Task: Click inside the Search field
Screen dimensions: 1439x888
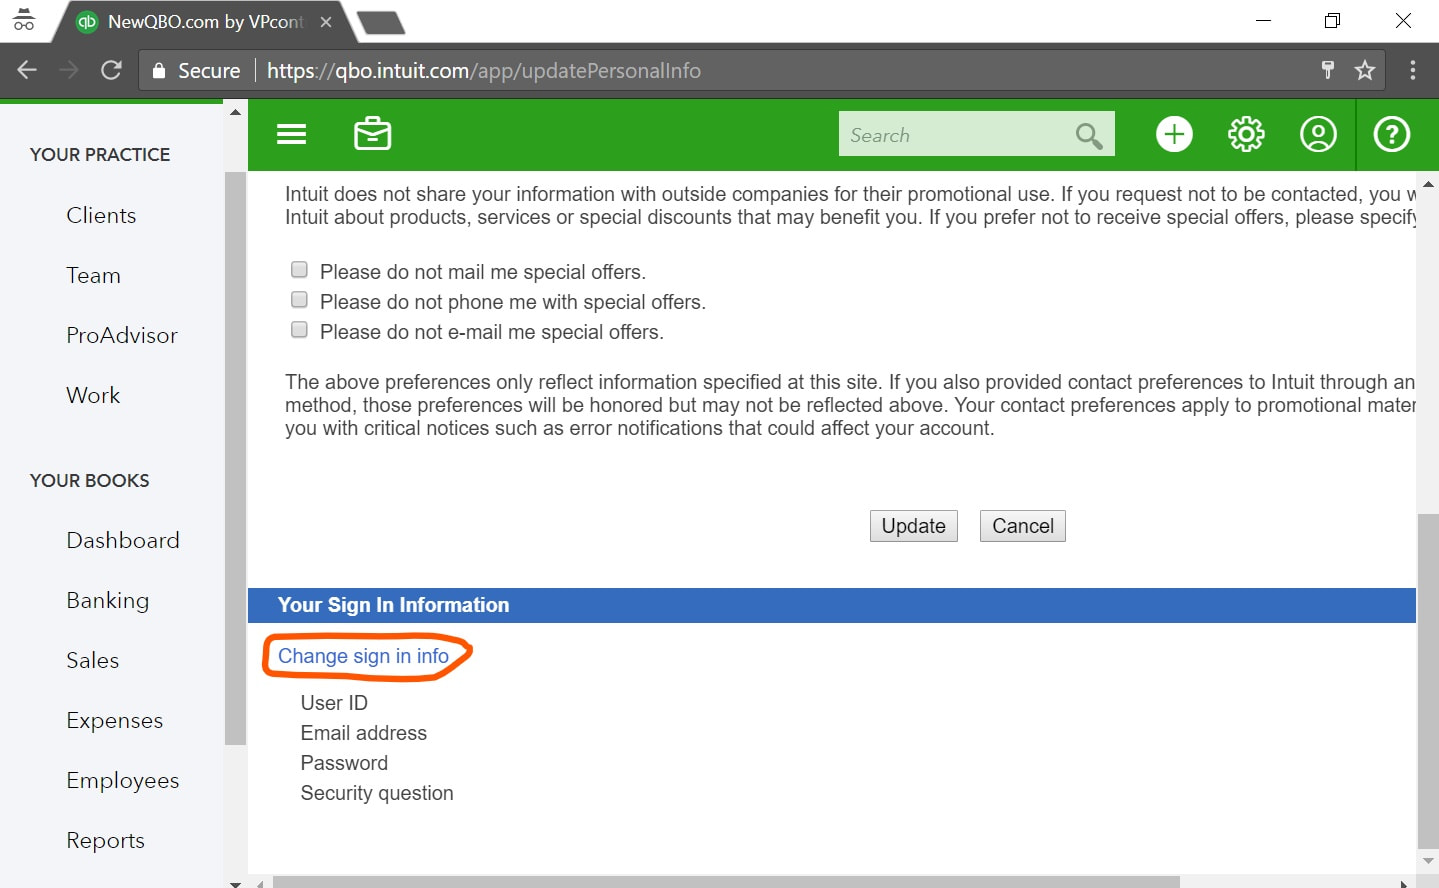Action: pos(955,135)
